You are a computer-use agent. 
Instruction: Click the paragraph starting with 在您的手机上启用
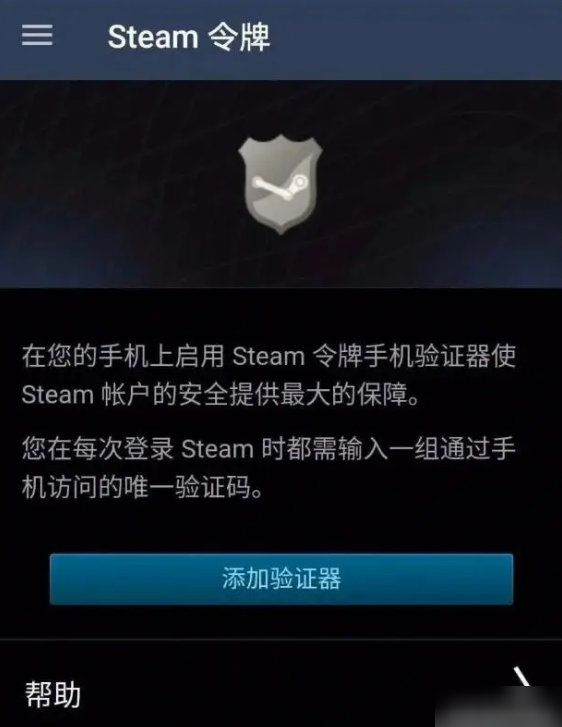269,376
